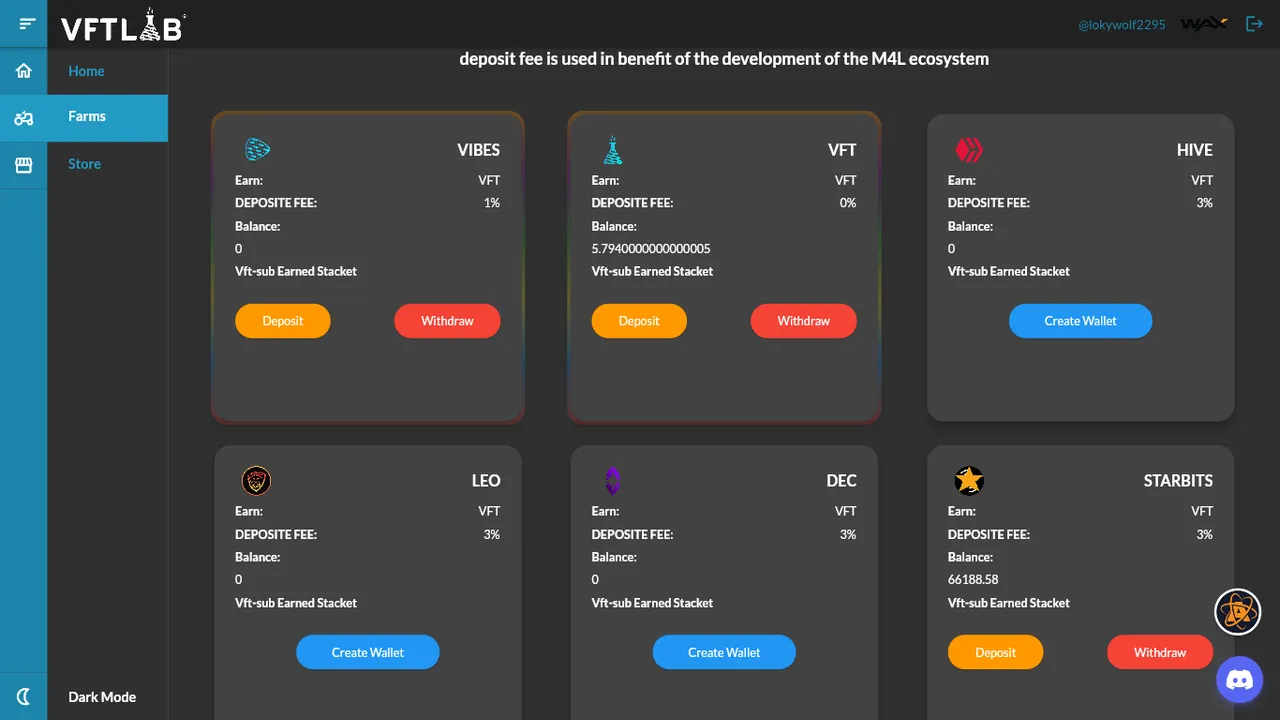Click the Store shop icon

(24, 165)
